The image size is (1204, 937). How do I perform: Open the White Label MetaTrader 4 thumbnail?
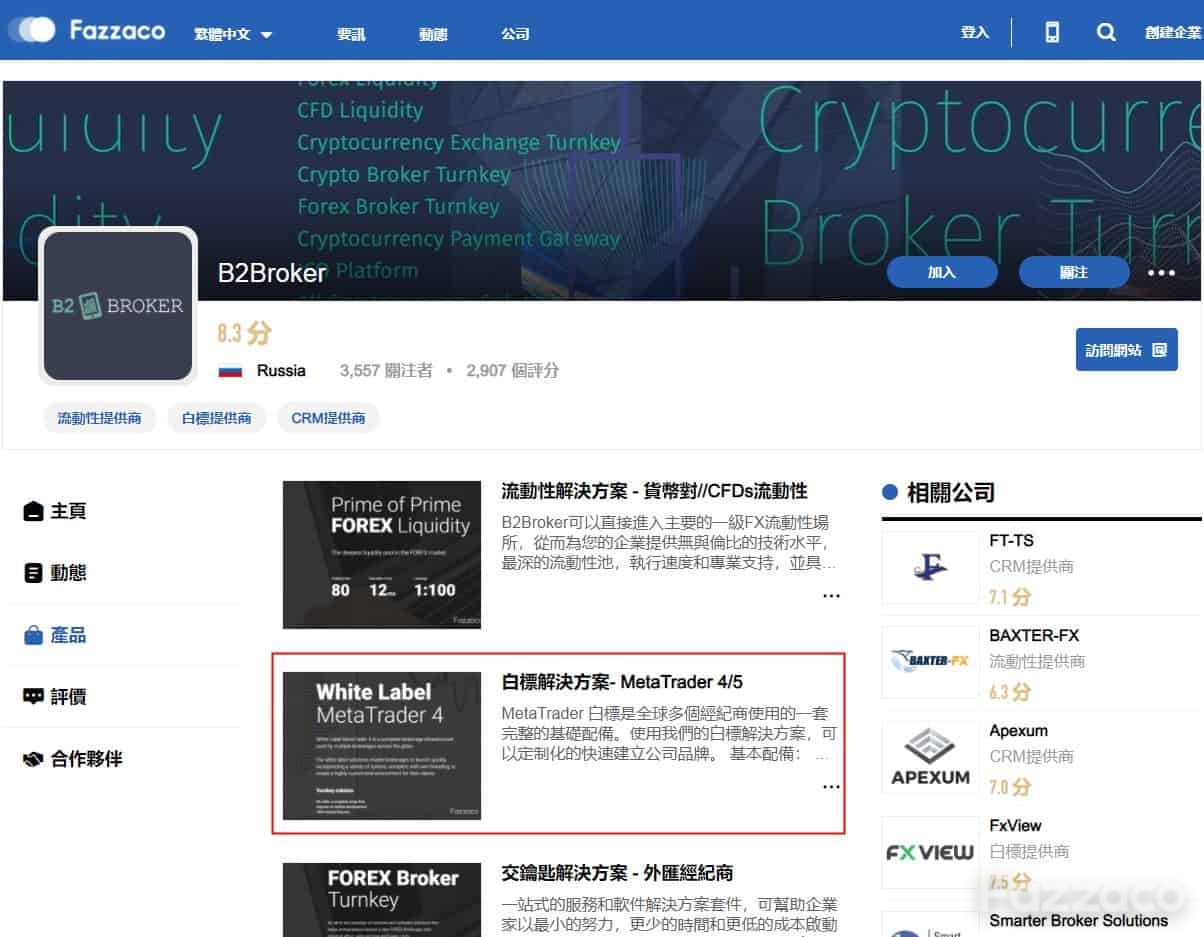382,746
